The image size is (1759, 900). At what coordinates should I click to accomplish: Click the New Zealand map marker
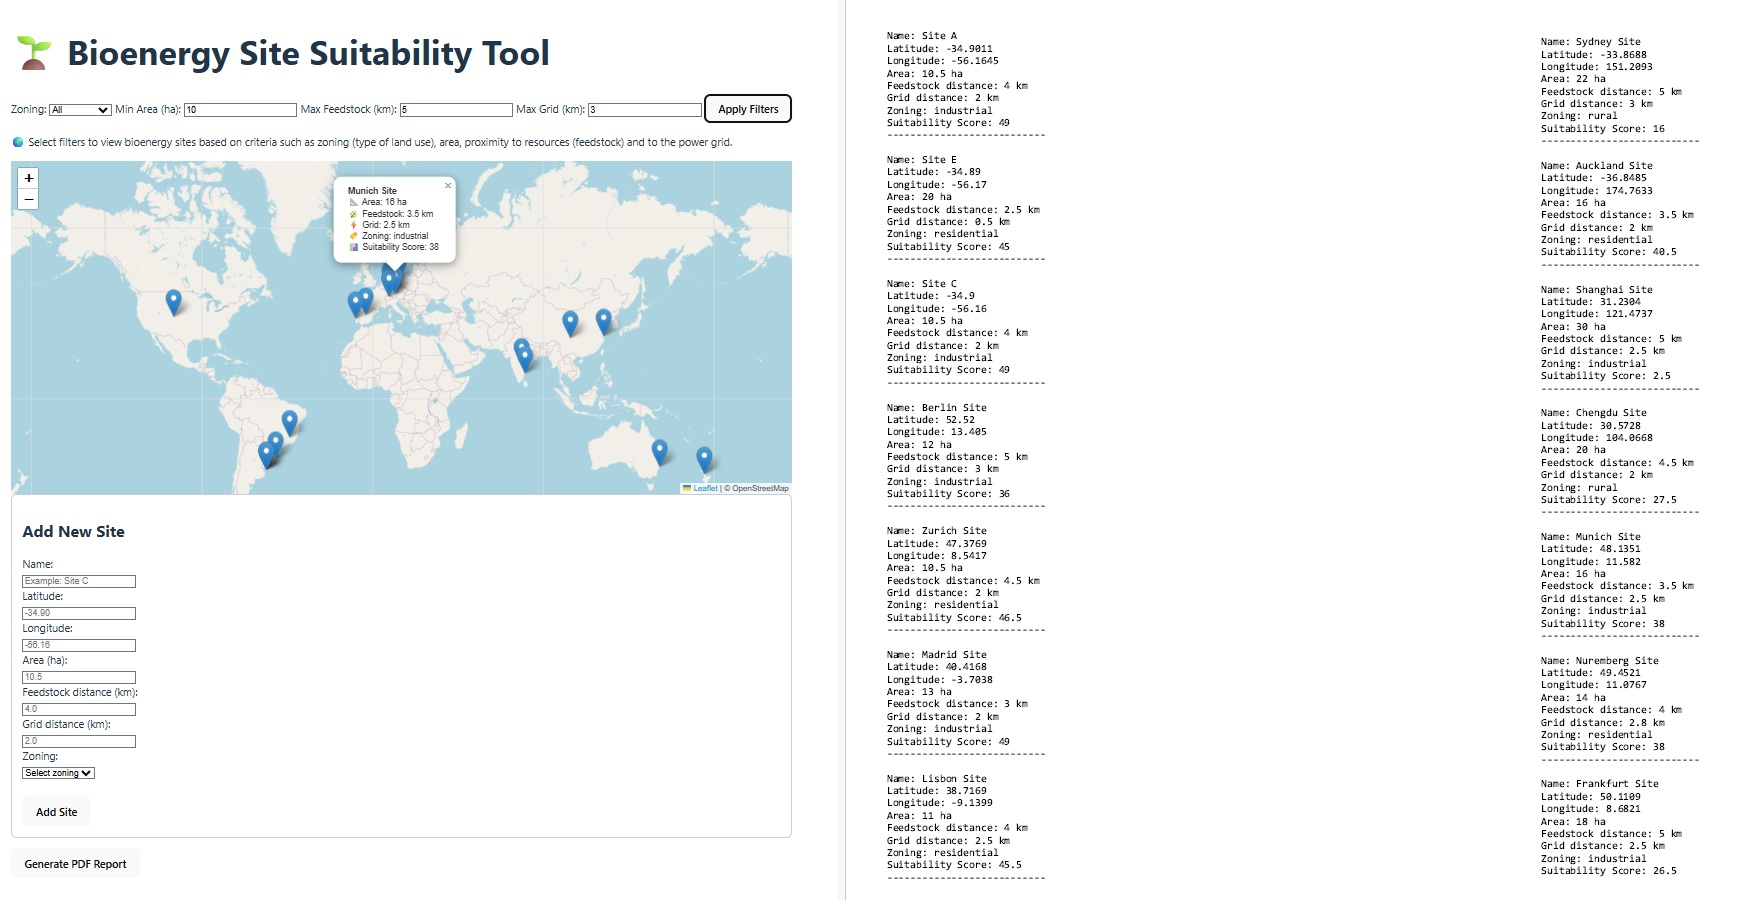point(704,457)
